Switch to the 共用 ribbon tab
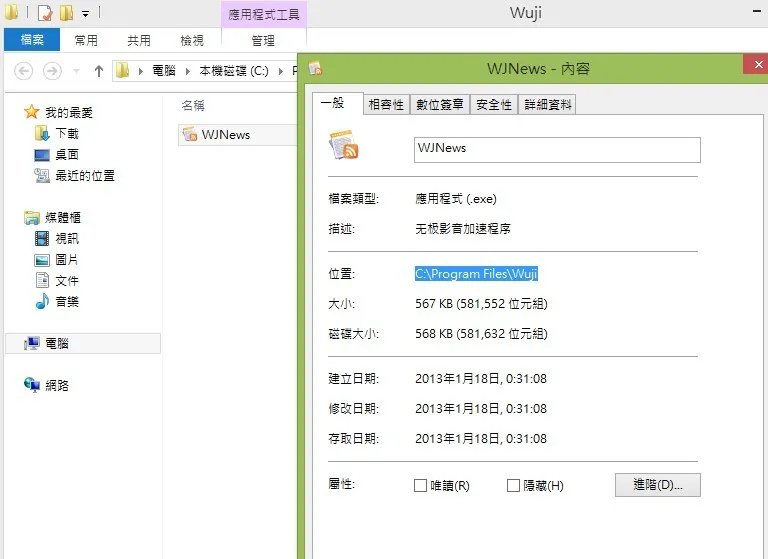This screenshot has height=559, width=768. point(139,40)
